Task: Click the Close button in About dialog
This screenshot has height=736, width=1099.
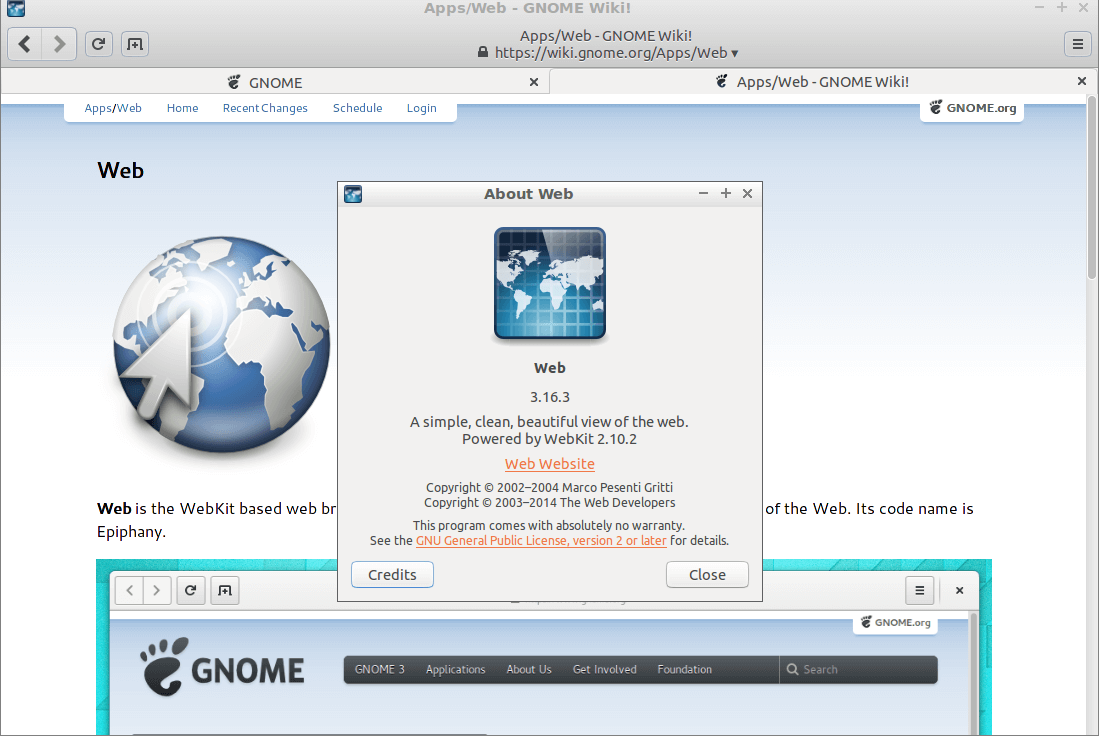Action: 707,575
